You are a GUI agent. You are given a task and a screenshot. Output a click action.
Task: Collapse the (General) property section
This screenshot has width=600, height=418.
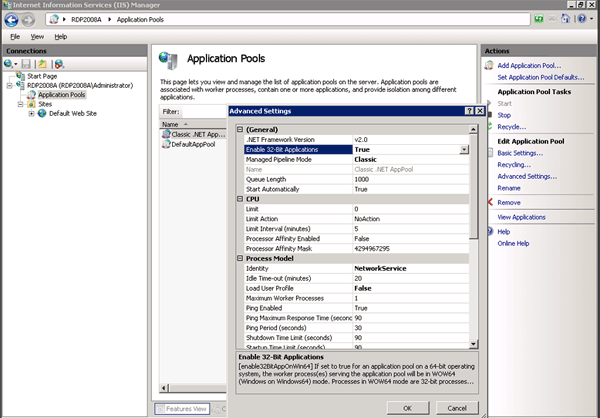(x=240, y=129)
